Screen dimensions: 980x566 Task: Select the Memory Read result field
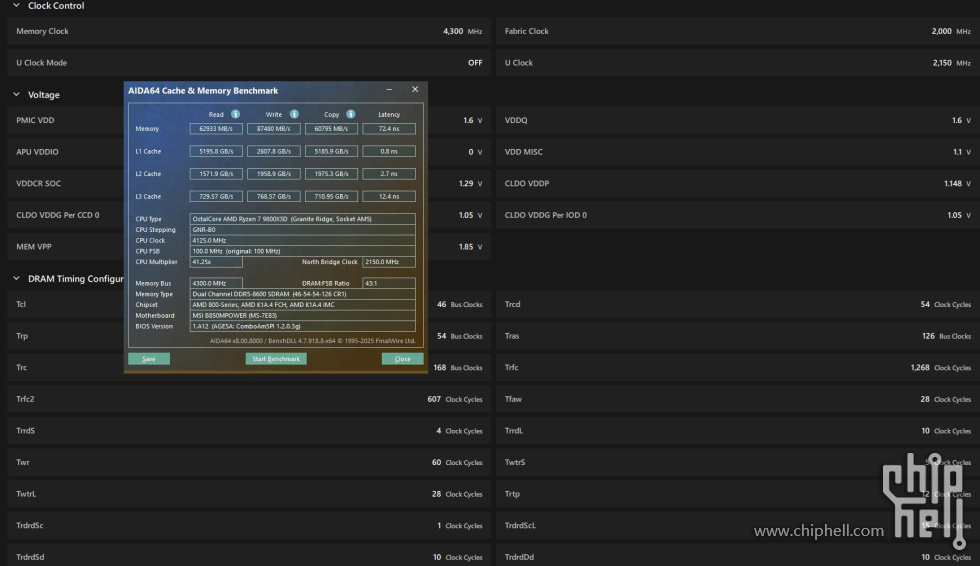tap(216, 129)
